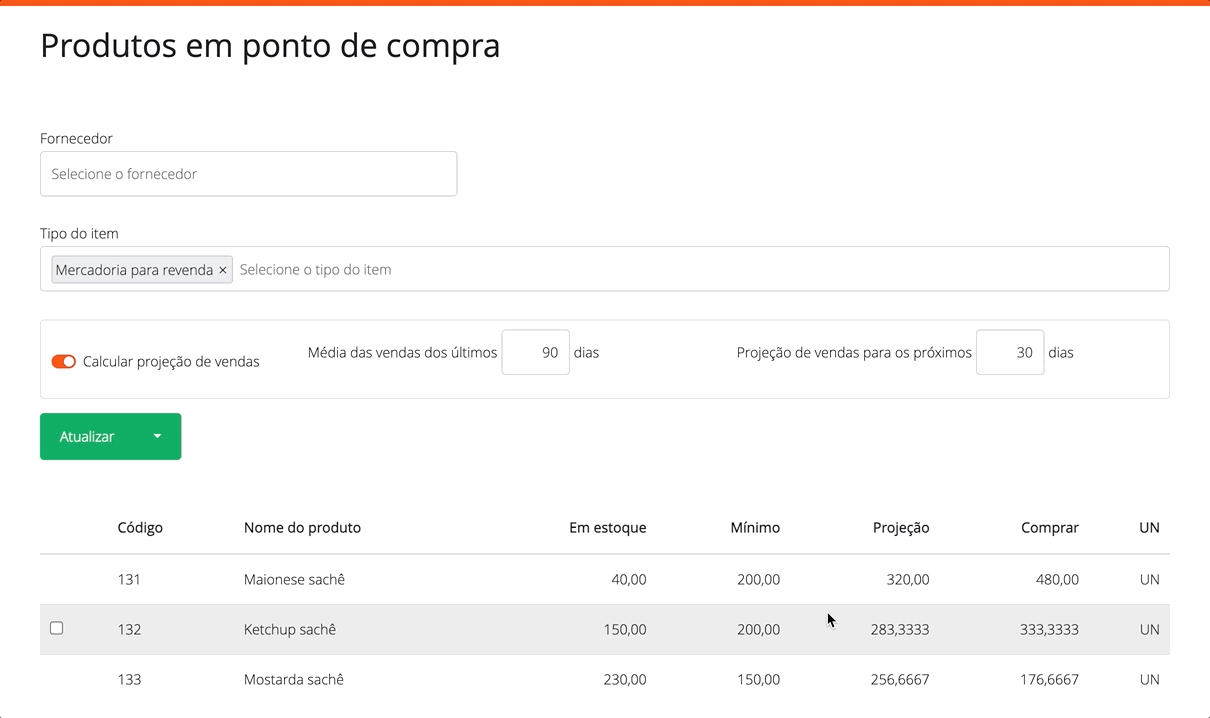The height and width of the screenshot is (718, 1210).
Task: Check the checkbox on the Ketchup sachê row
Action: pos(57,628)
